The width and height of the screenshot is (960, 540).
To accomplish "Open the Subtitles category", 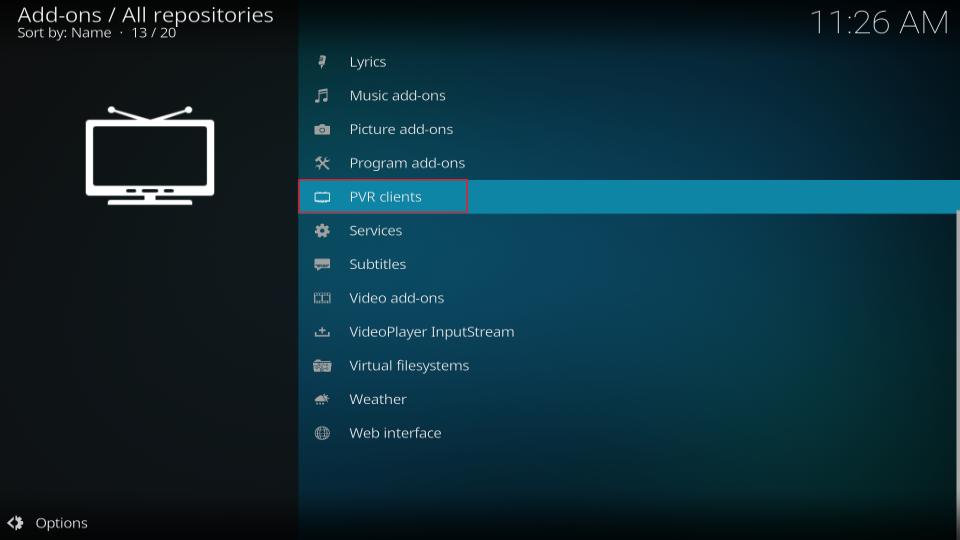I will point(627,264).
